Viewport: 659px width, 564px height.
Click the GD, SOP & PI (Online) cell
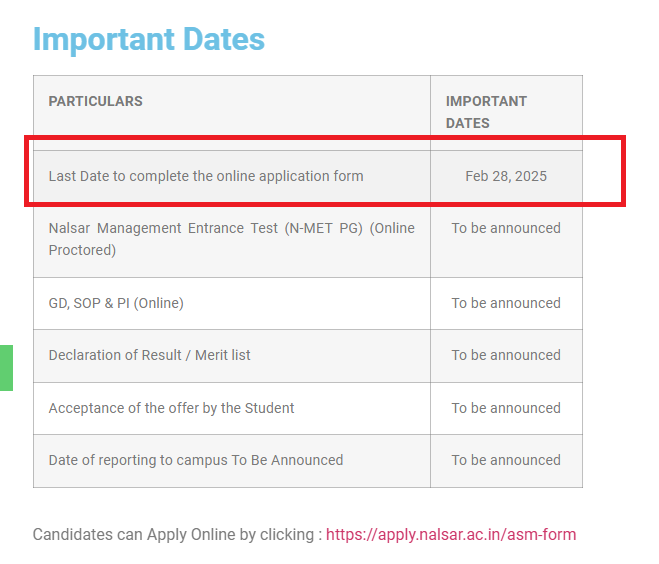point(116,303)
